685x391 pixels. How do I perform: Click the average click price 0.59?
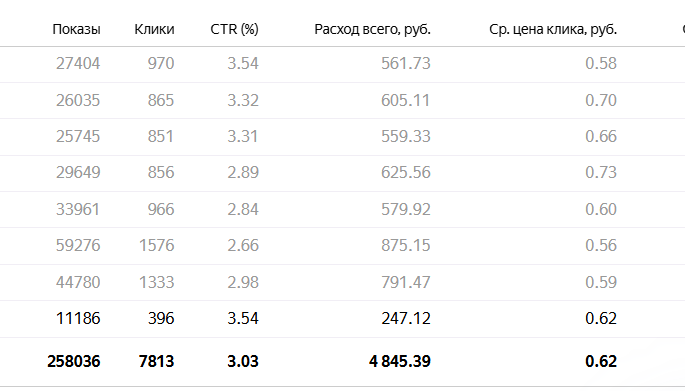[601, 282]
